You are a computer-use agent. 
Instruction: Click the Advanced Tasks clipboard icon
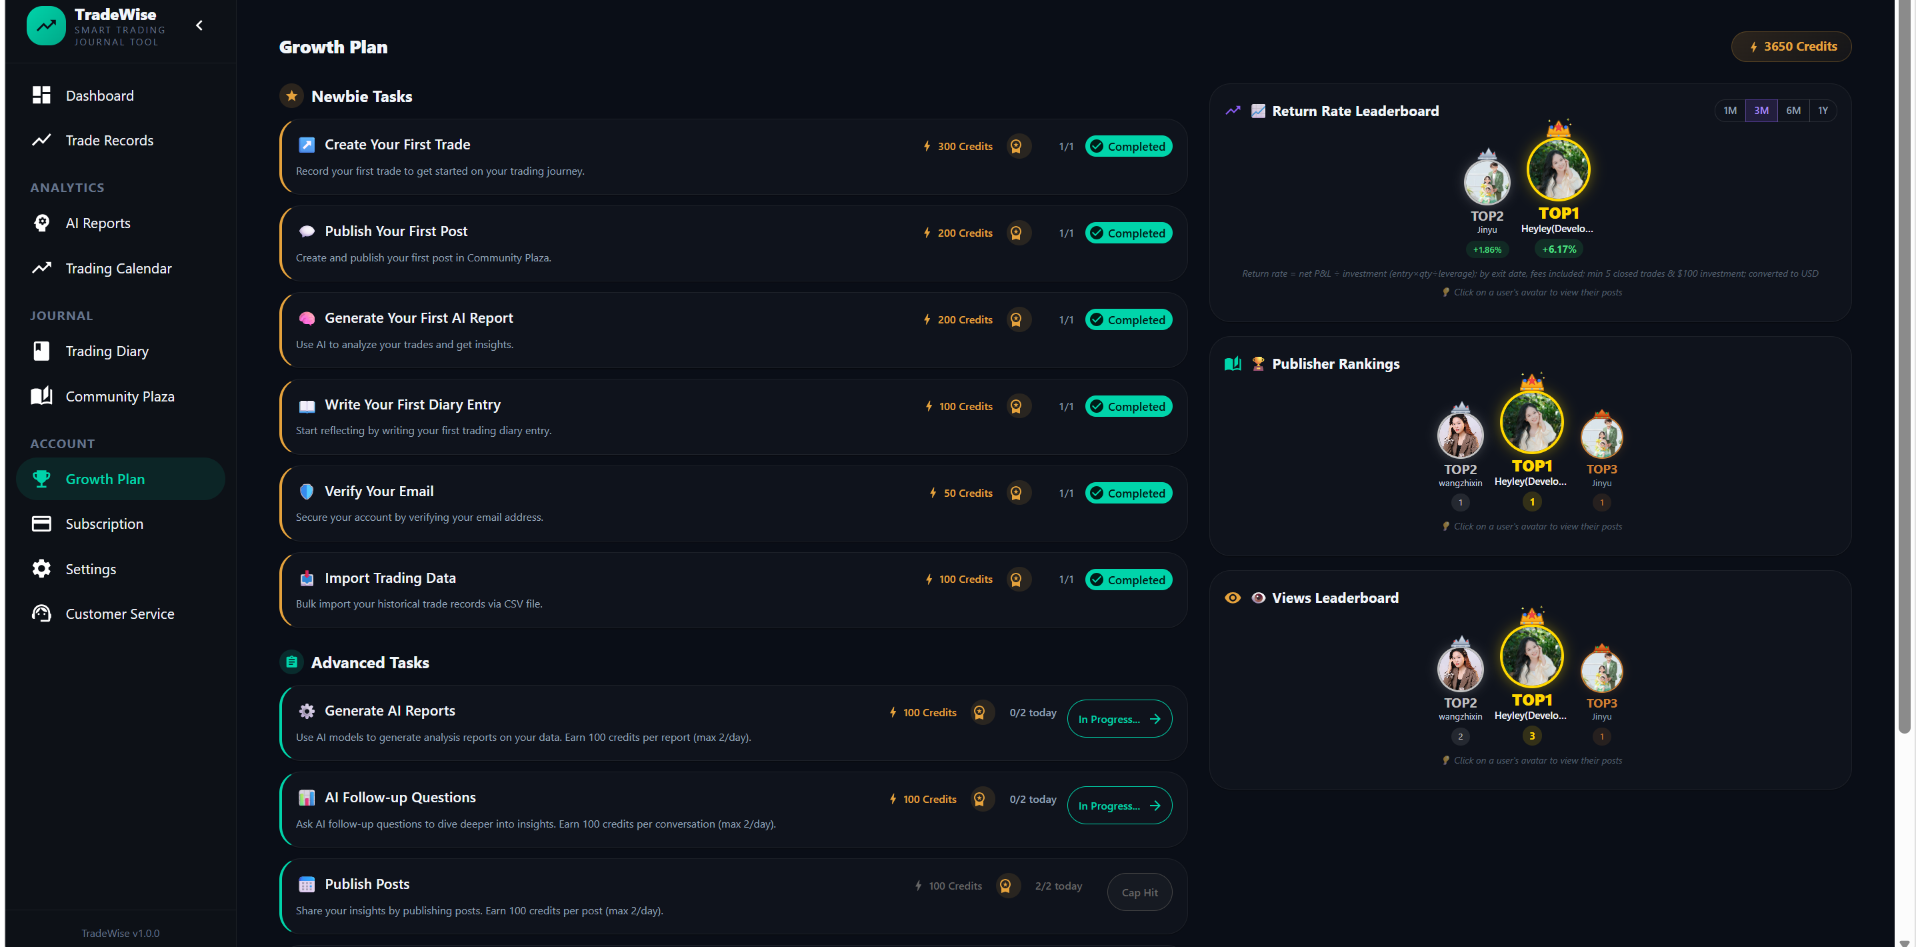[x=291, y=662]
